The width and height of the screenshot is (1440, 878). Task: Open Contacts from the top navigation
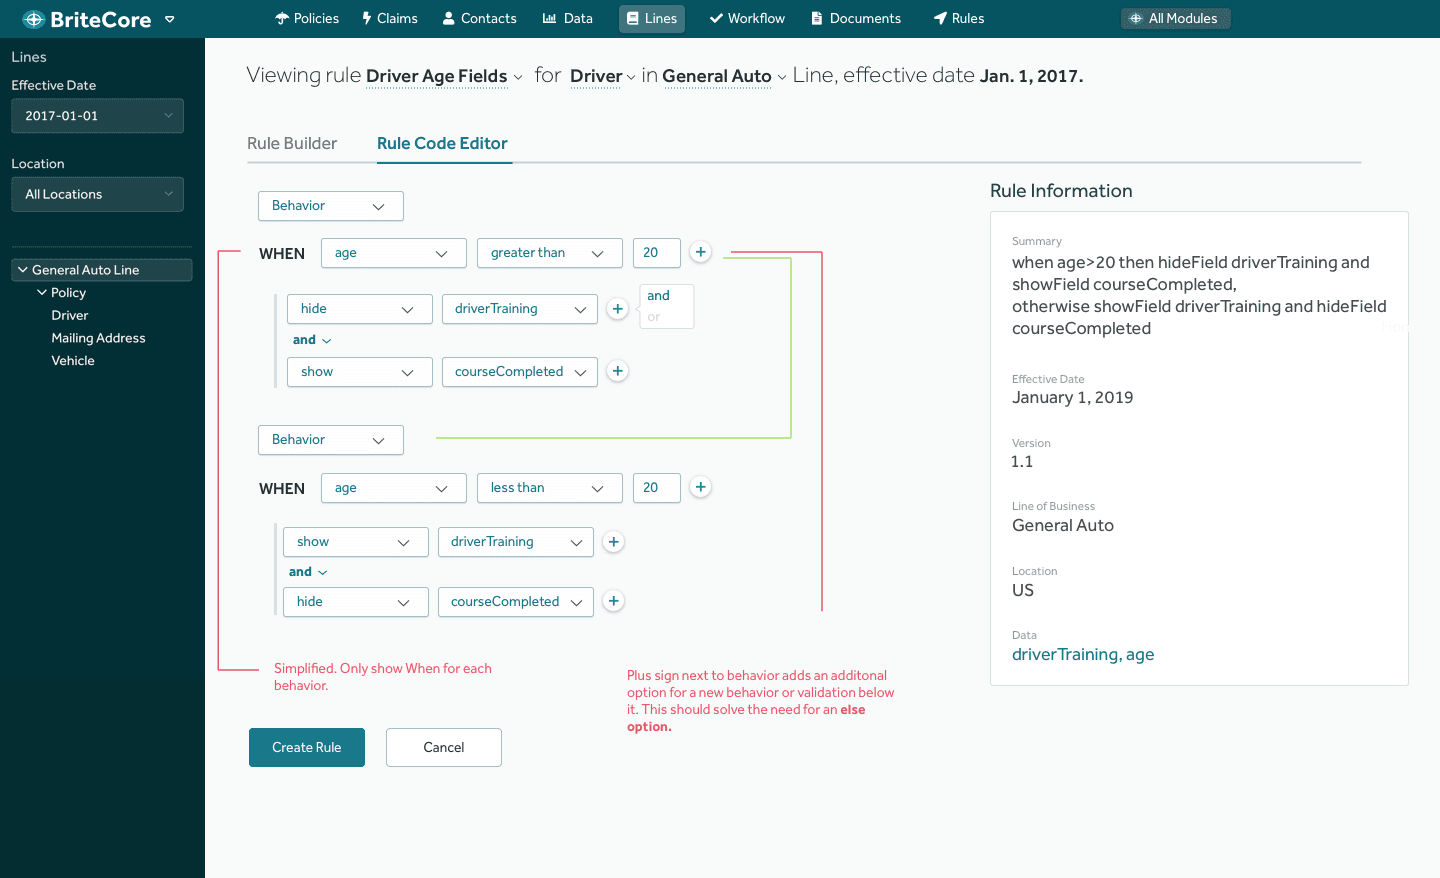click(x=479, y=19)
